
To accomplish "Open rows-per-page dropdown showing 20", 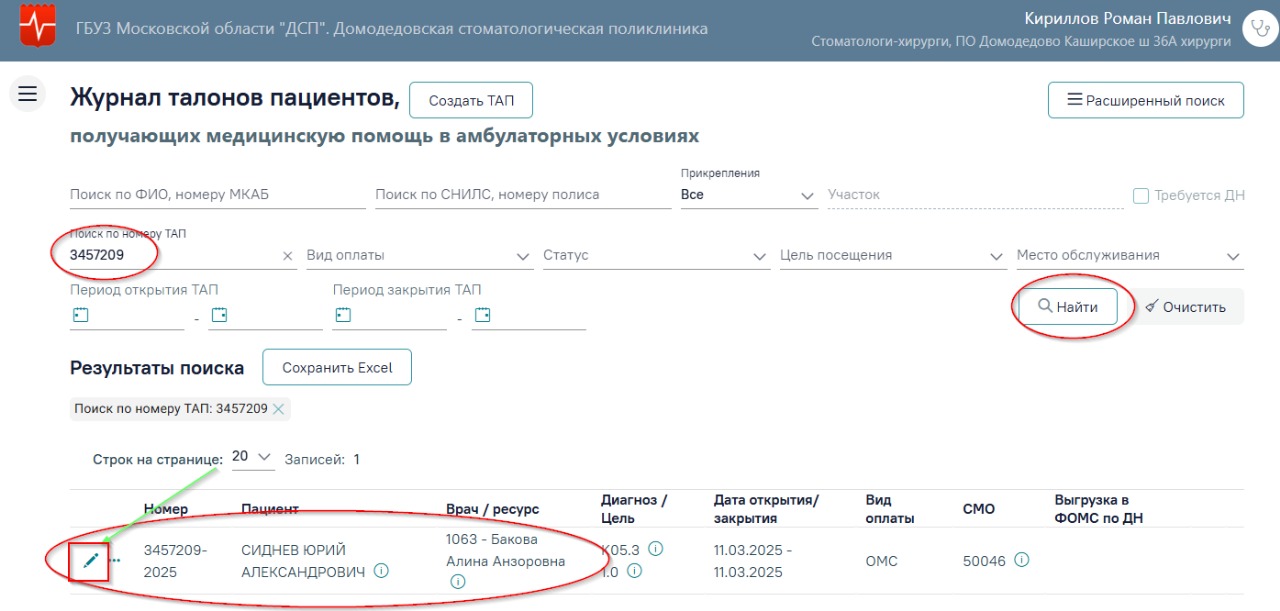I will point(252,457).
